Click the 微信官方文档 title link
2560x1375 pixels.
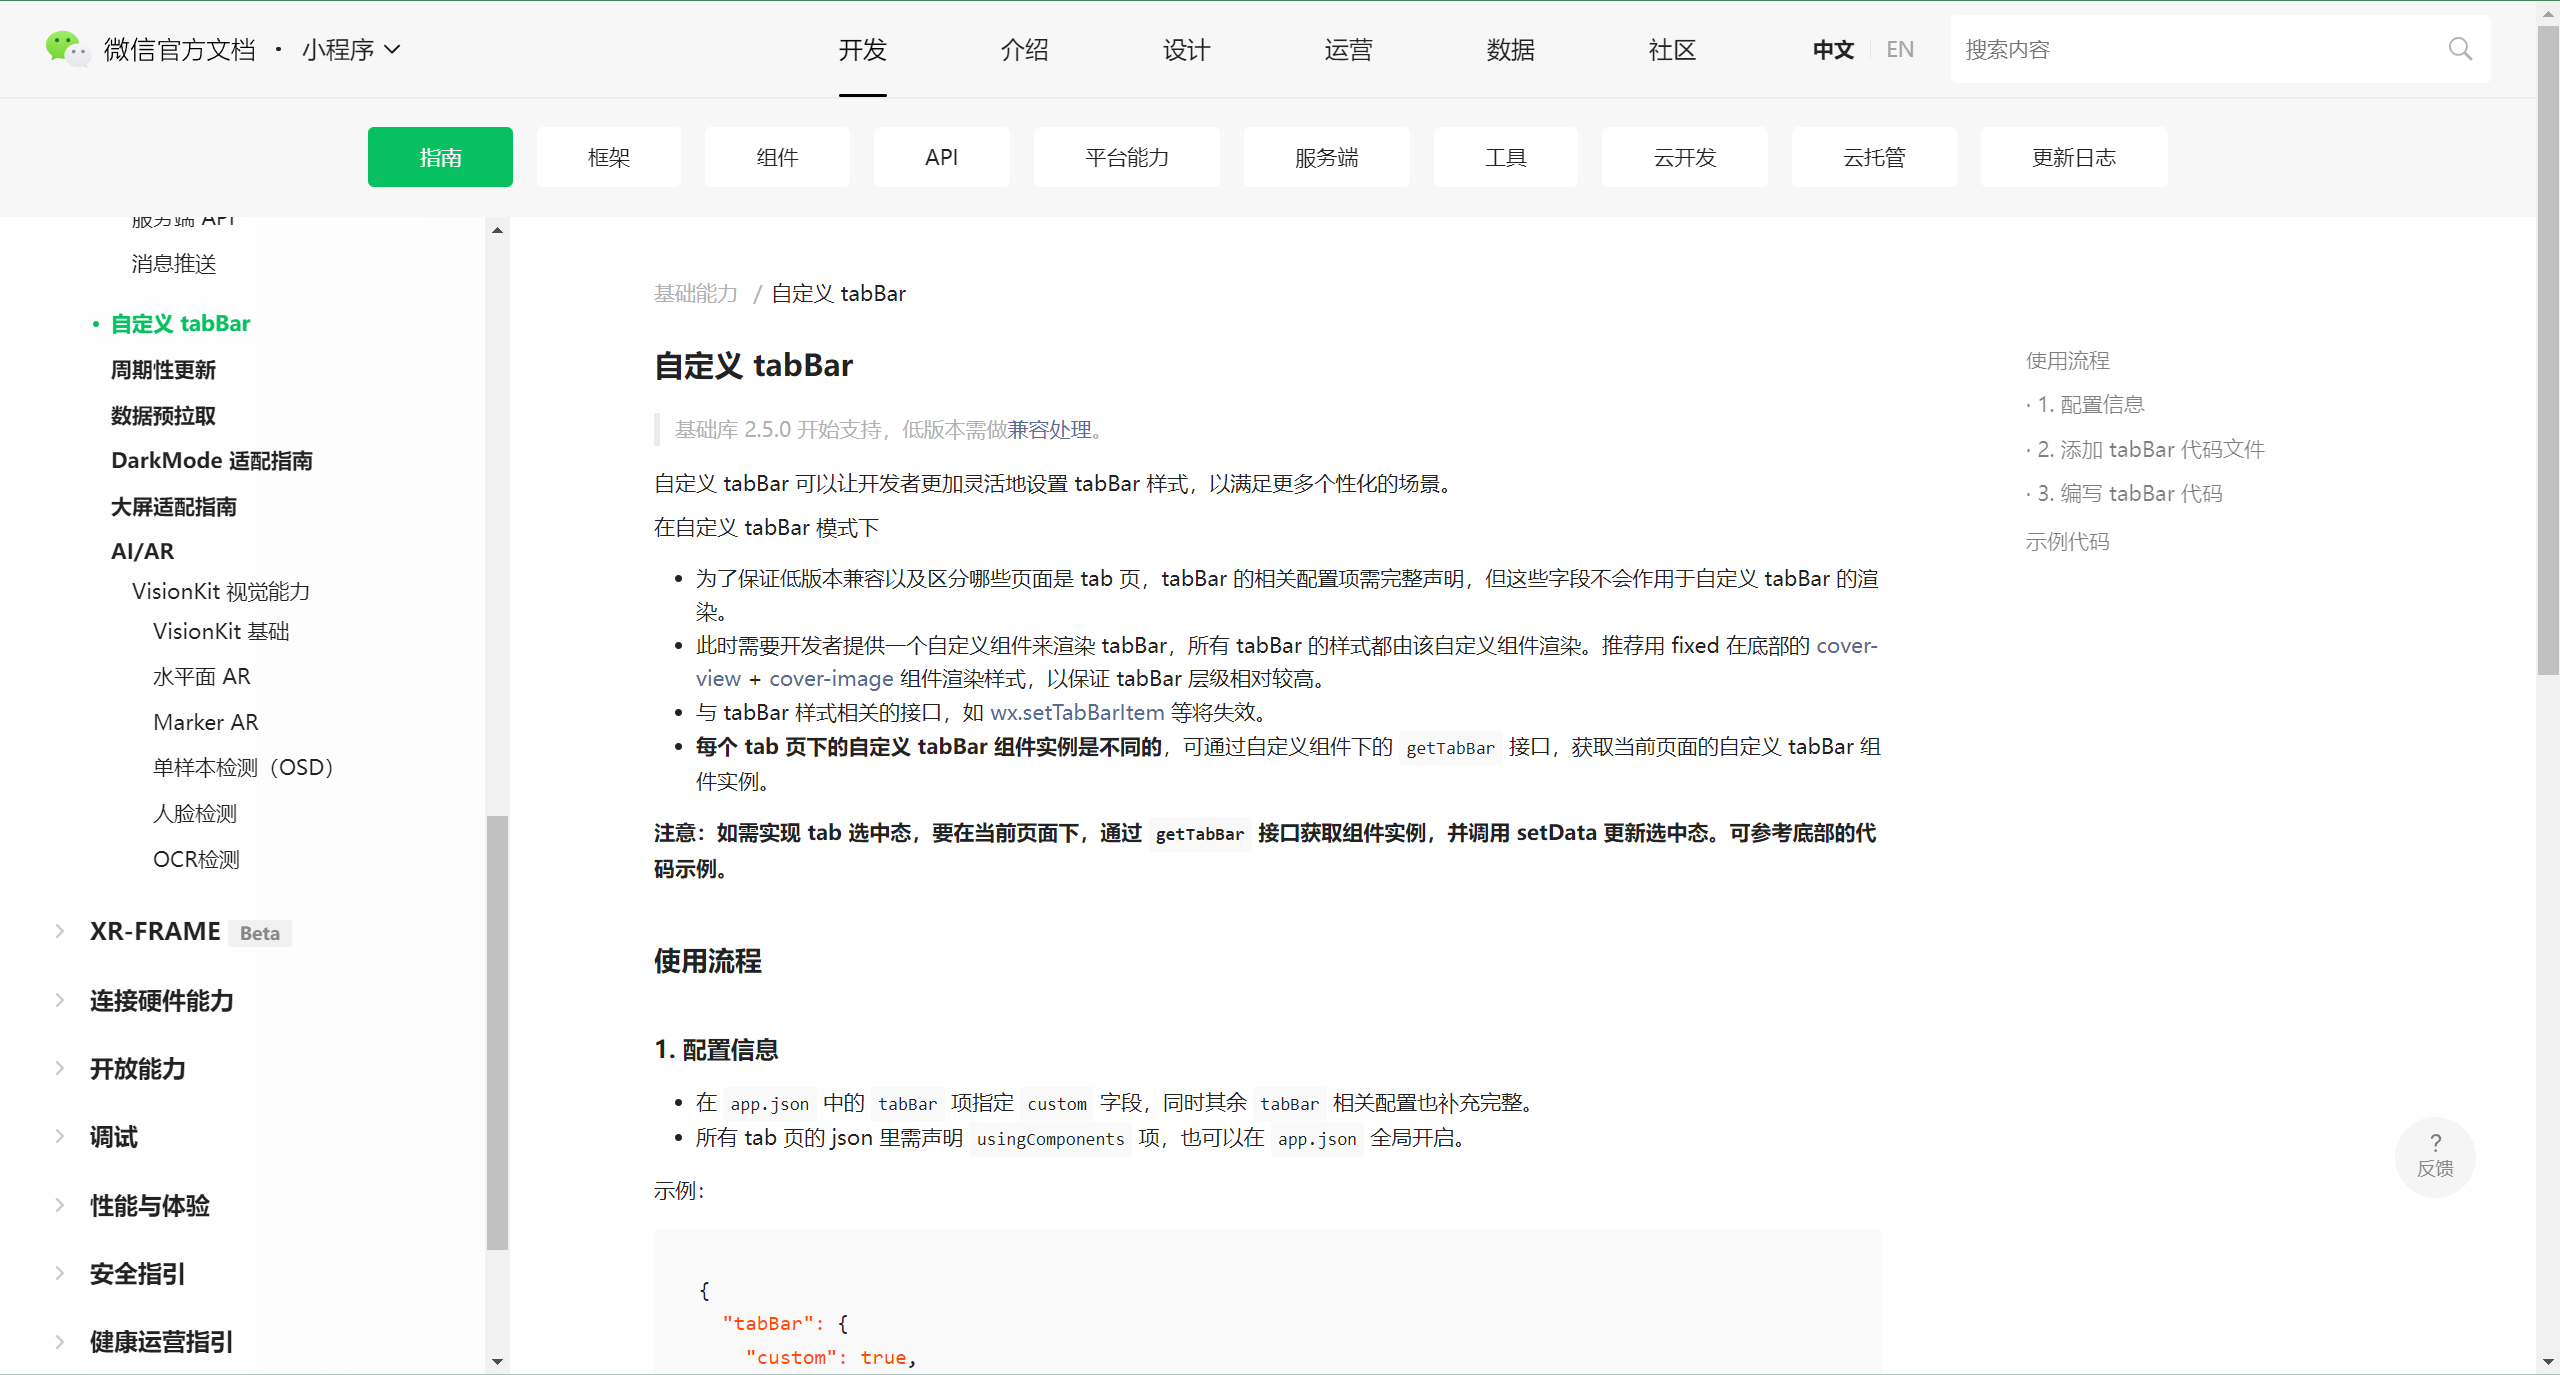[179, 49]
